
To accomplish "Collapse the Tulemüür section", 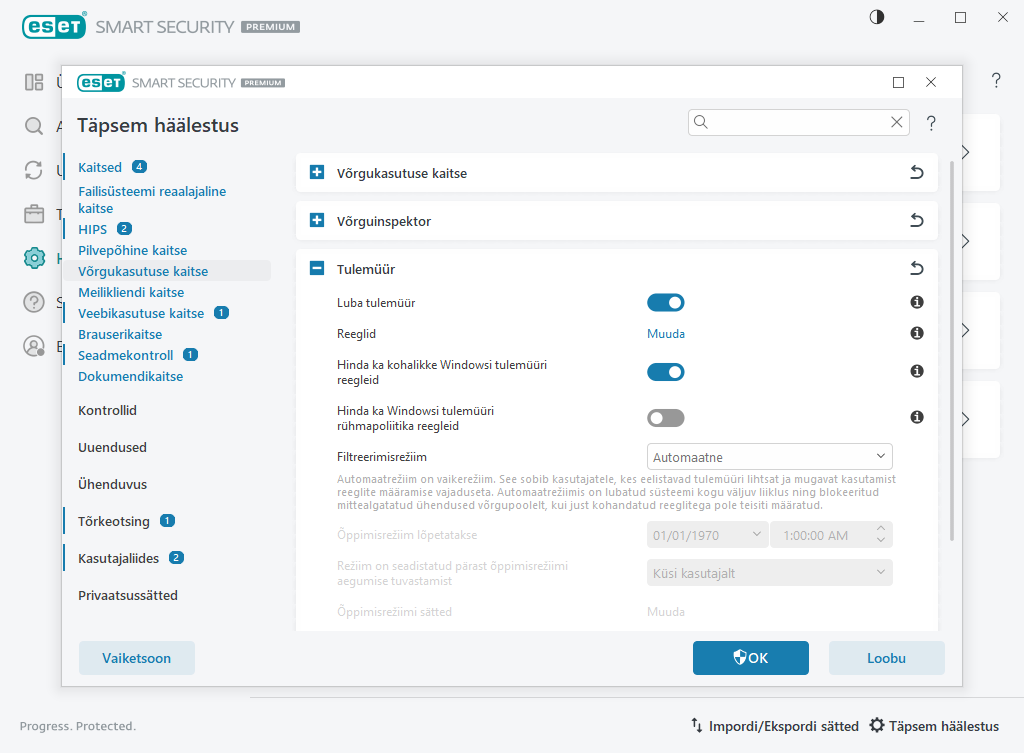I will click(x=317, y=269).
